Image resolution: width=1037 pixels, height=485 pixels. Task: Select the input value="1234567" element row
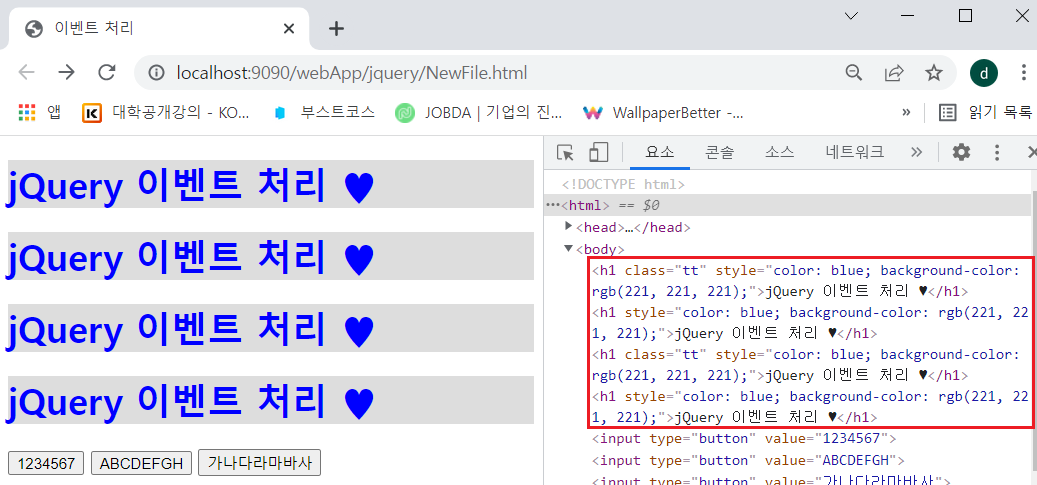pos(744,438)
